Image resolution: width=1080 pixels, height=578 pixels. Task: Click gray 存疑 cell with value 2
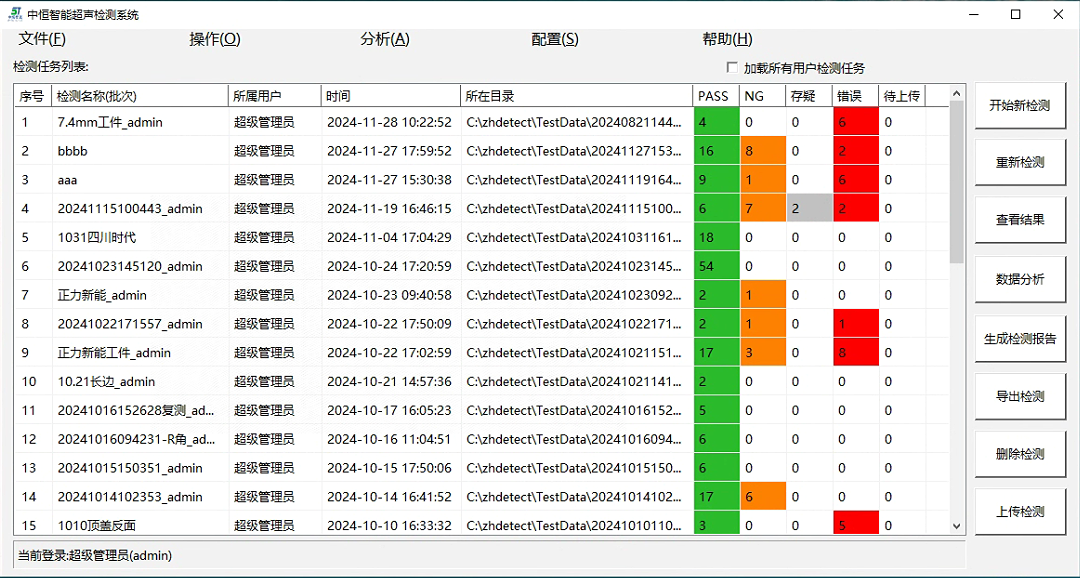[x=809, y=209]
